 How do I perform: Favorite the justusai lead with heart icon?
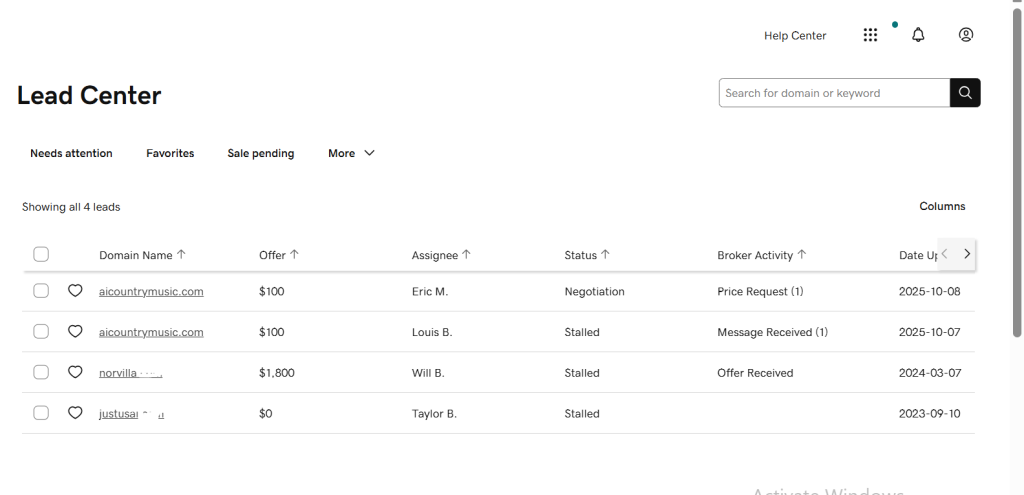[x=75, y=413]
